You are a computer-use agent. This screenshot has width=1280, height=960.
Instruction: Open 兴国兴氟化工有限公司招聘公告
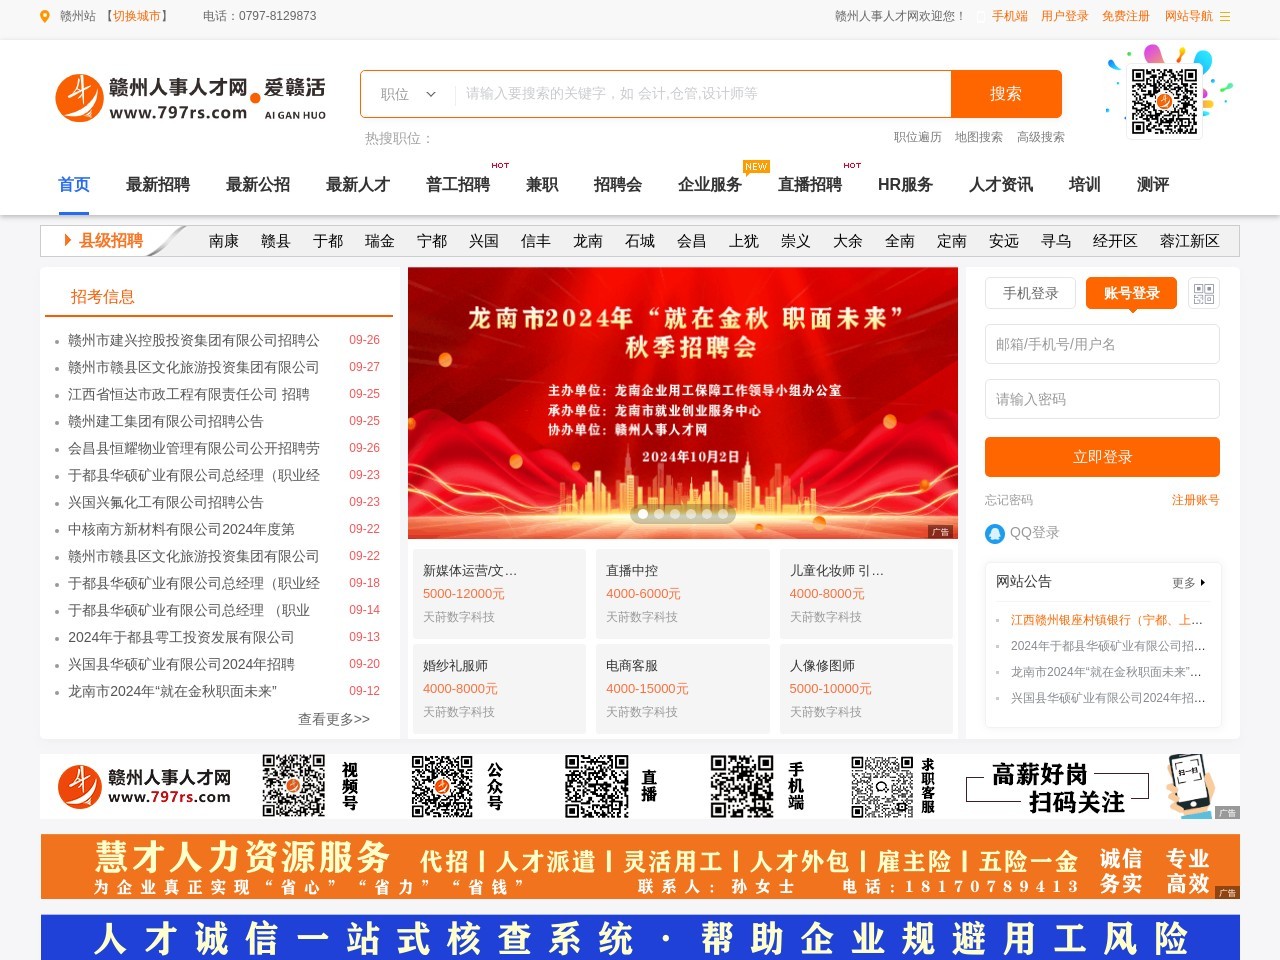166,502
